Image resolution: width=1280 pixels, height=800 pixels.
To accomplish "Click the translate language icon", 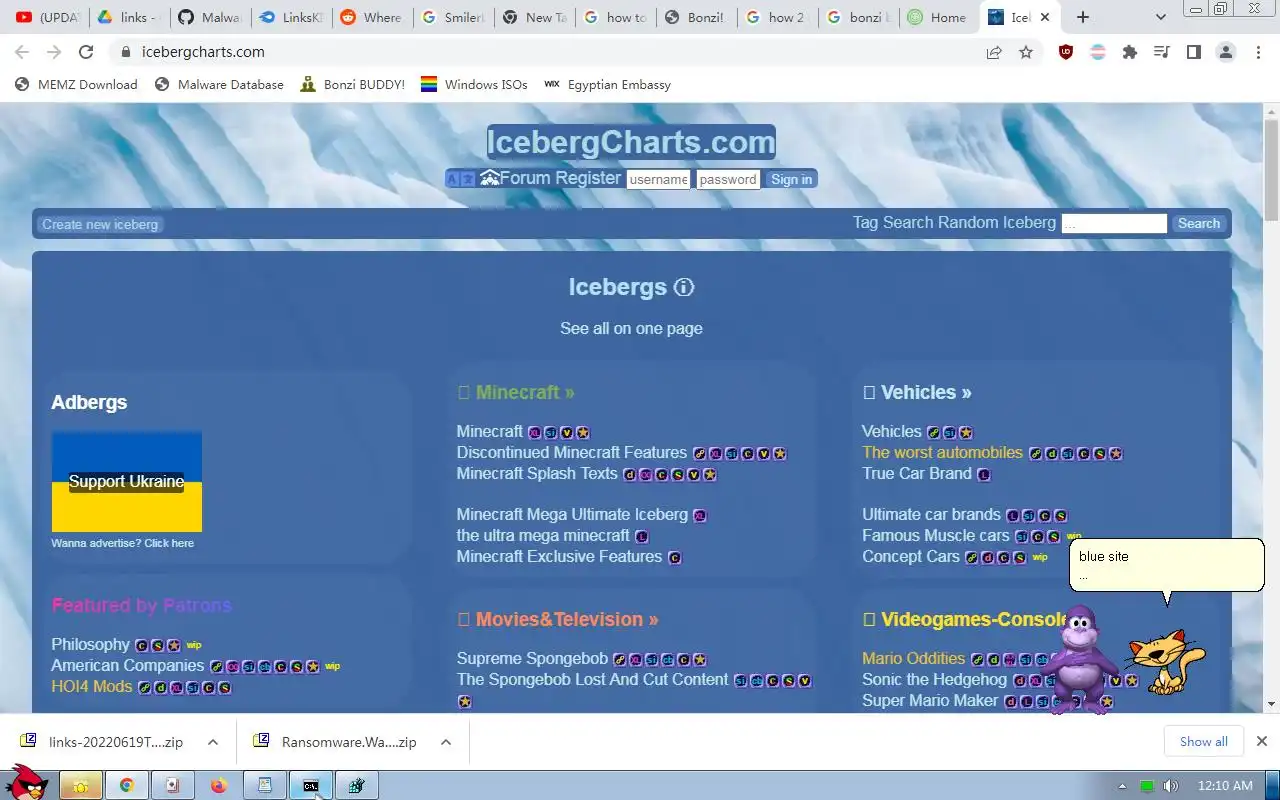I will pos(460,179).
